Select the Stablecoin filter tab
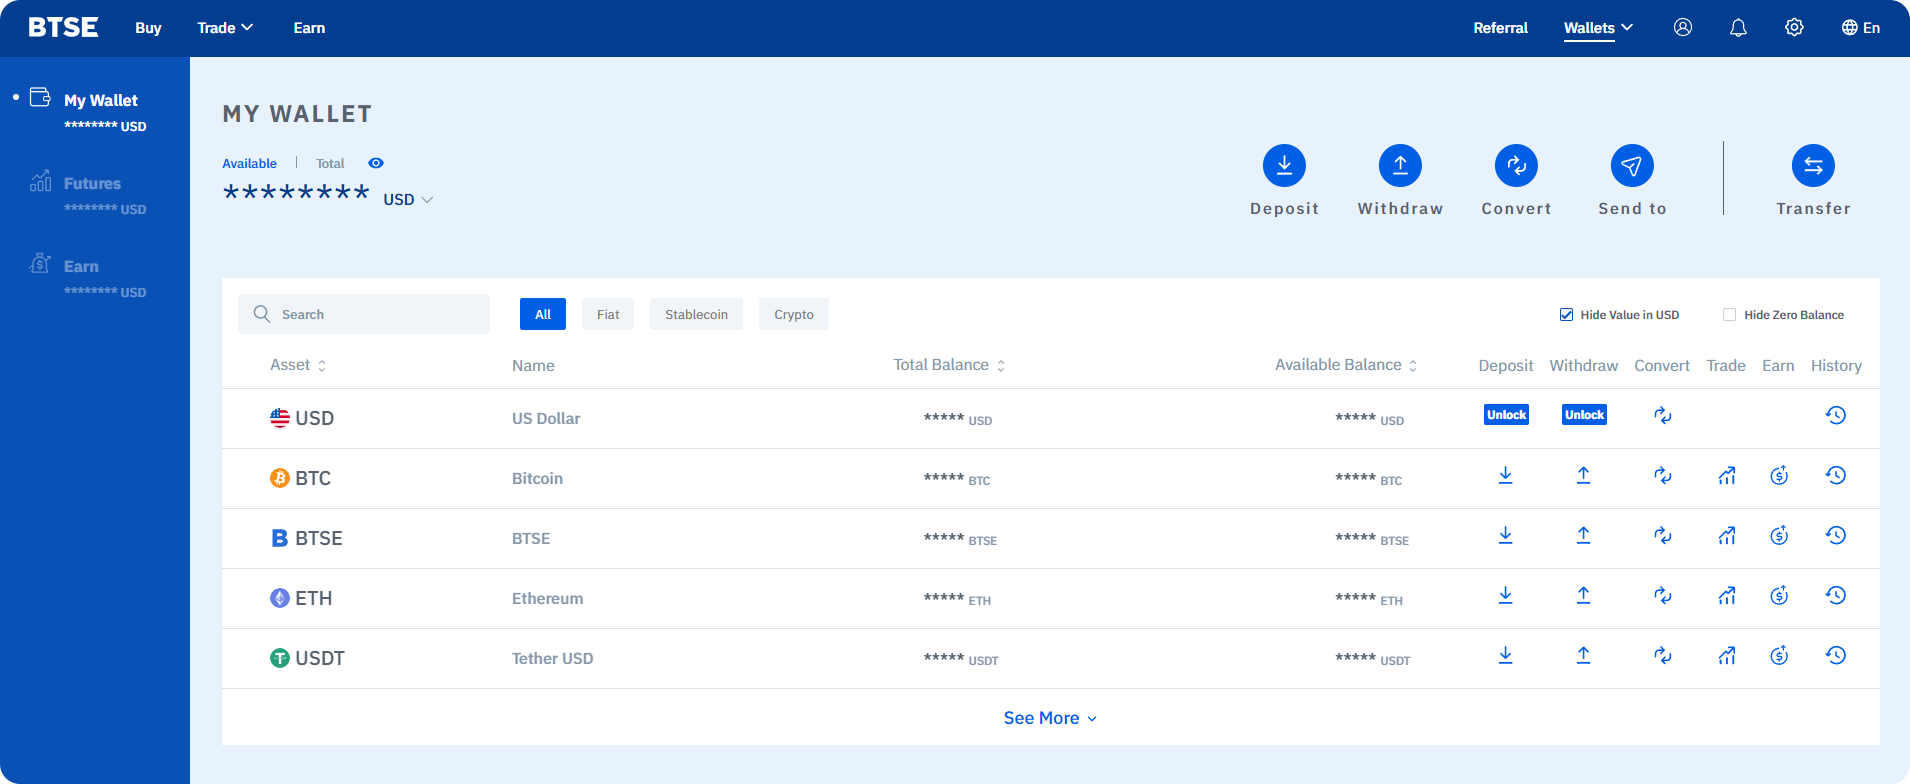1910x784 pixels. click(x=696, y=314)
